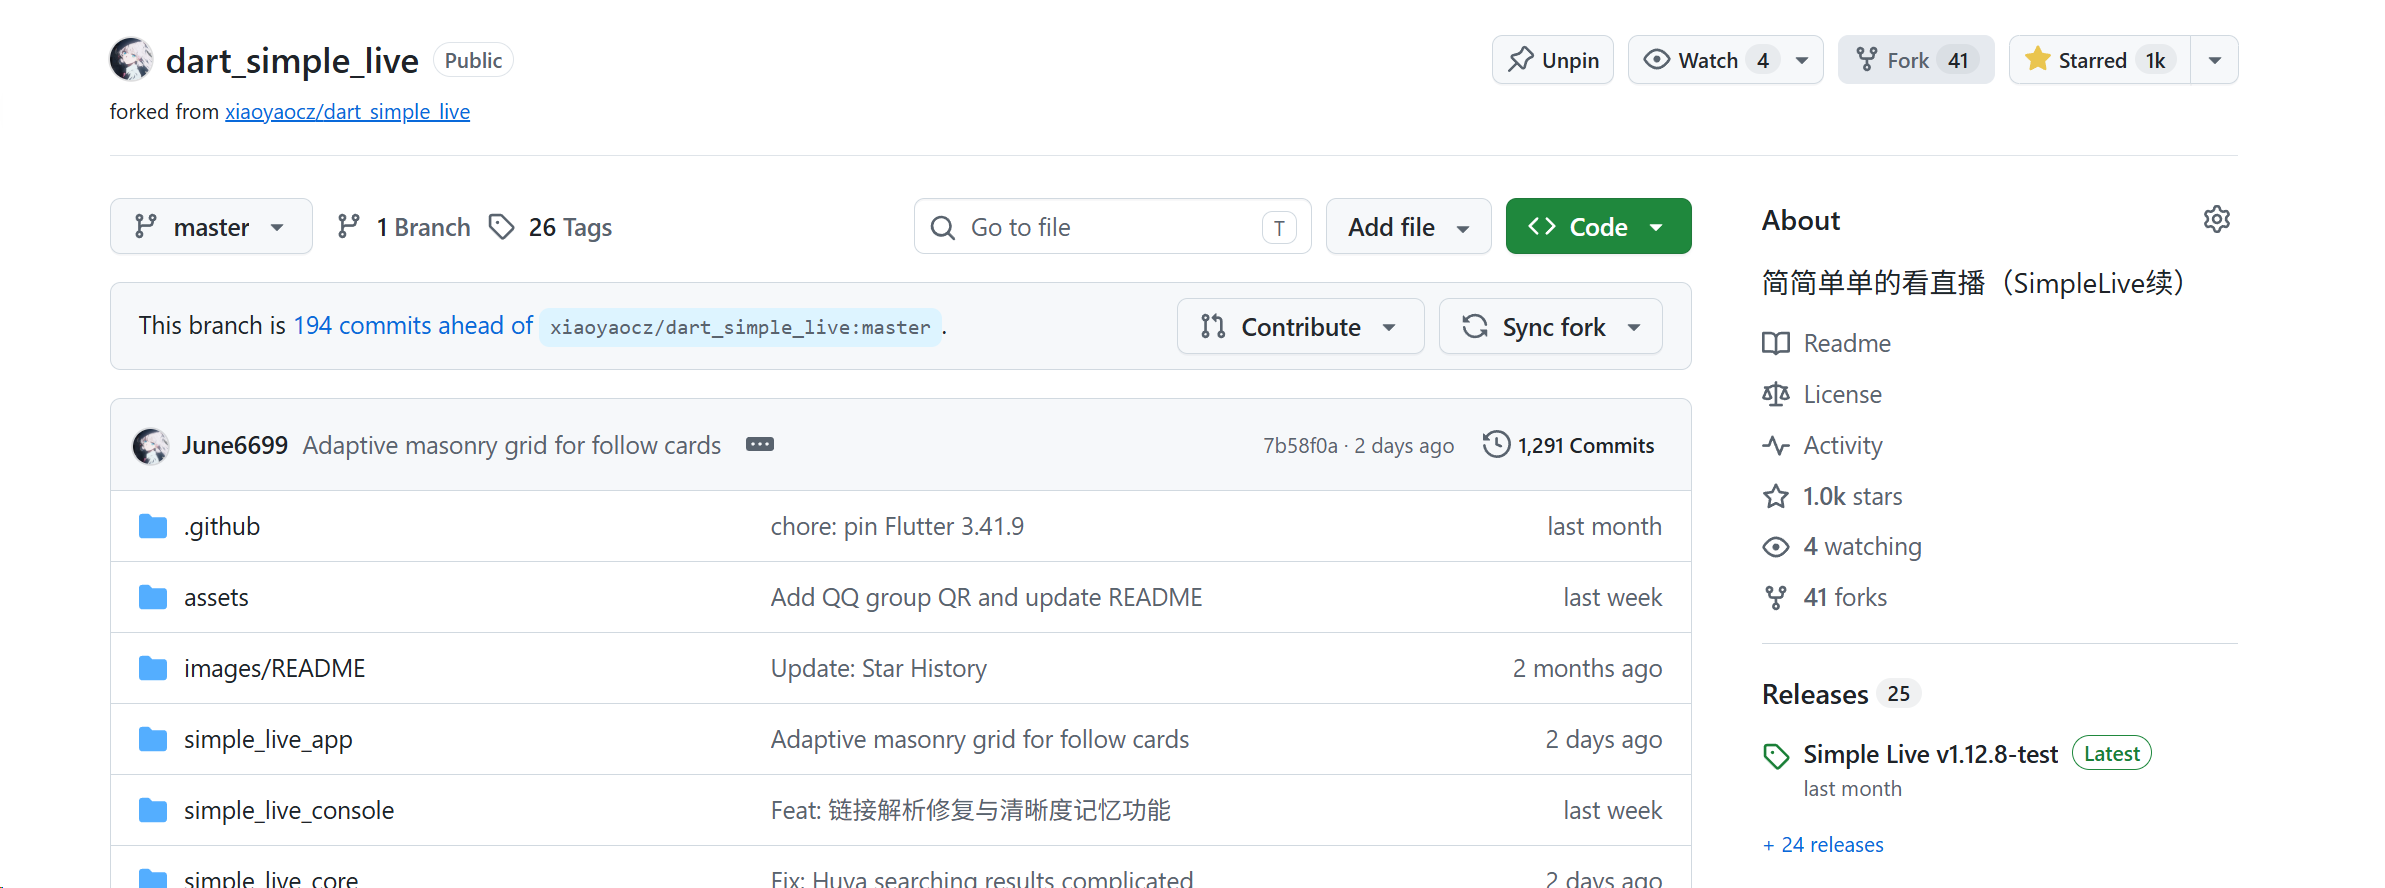Show the + 24 releases link

[x=1823, y=845]
